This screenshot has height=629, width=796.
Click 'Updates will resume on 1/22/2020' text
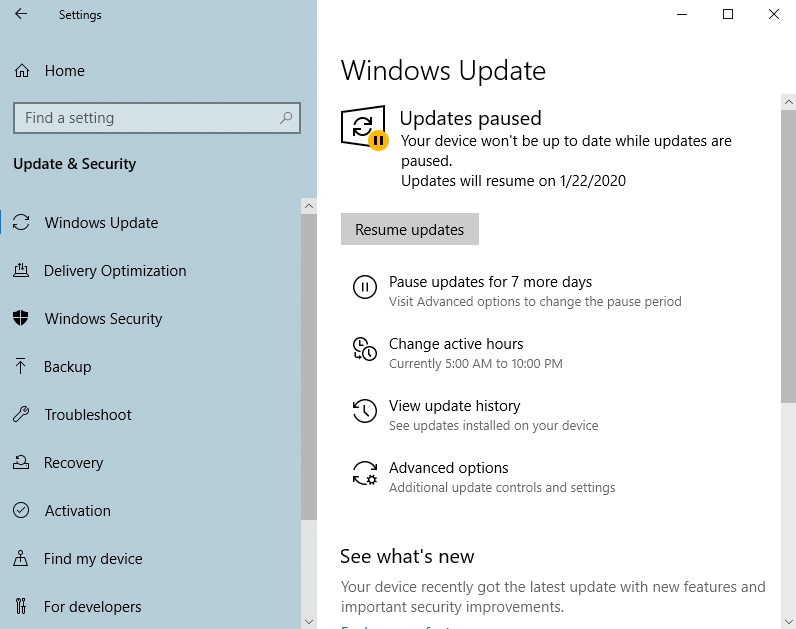tap(513, 181)
